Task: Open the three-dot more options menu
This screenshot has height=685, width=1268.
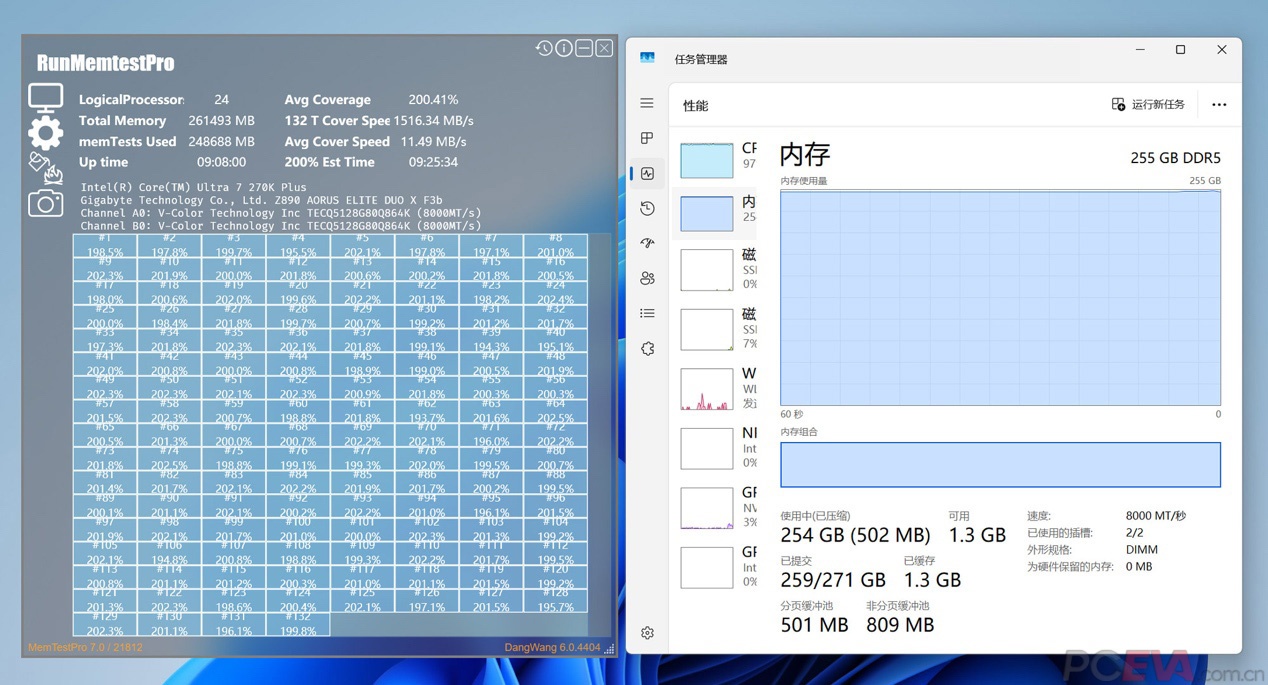Action: [1219, 104]
